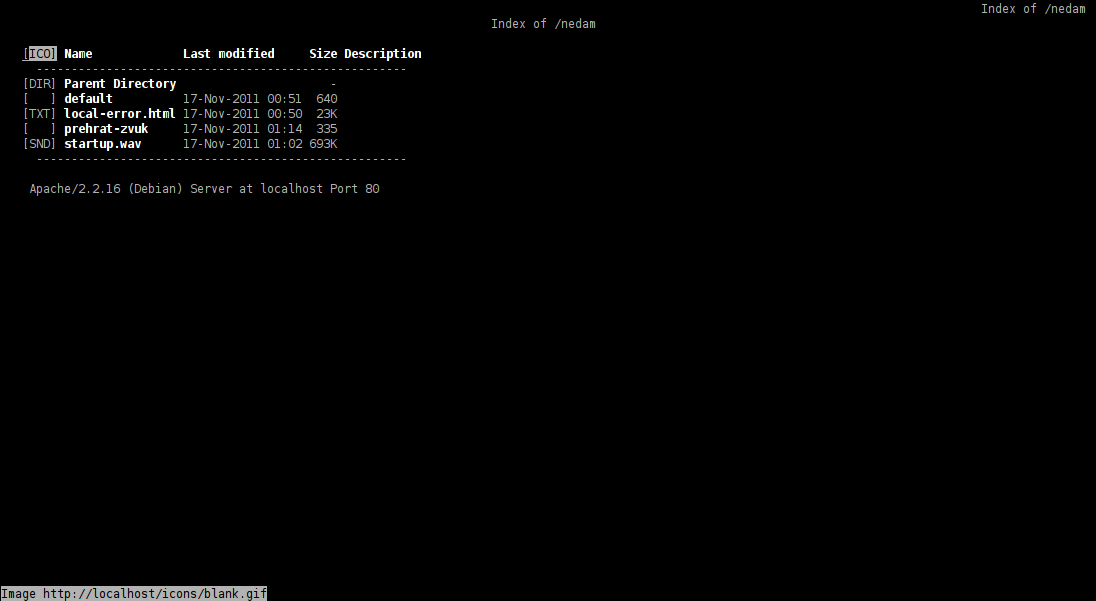Click the [SND] icon for startup.wav
The image size is (1096, 601).
tap(40, 144)
